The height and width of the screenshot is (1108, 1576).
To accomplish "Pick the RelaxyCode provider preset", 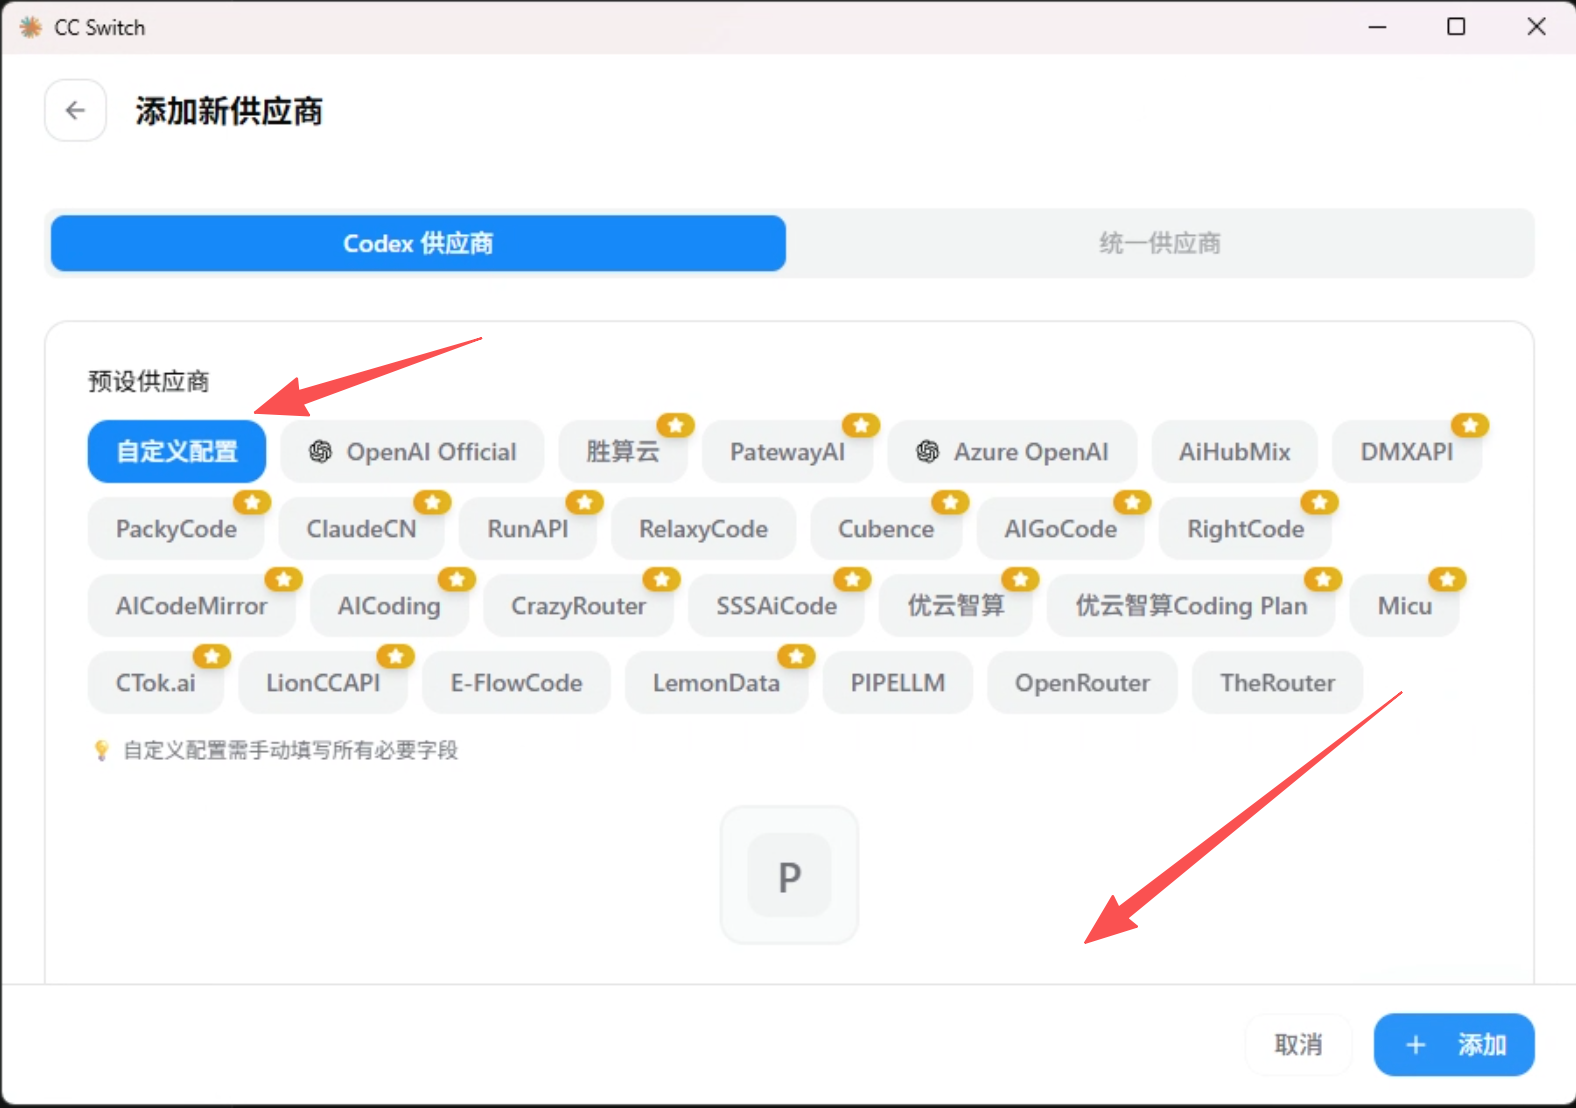I will pos(703,529).
